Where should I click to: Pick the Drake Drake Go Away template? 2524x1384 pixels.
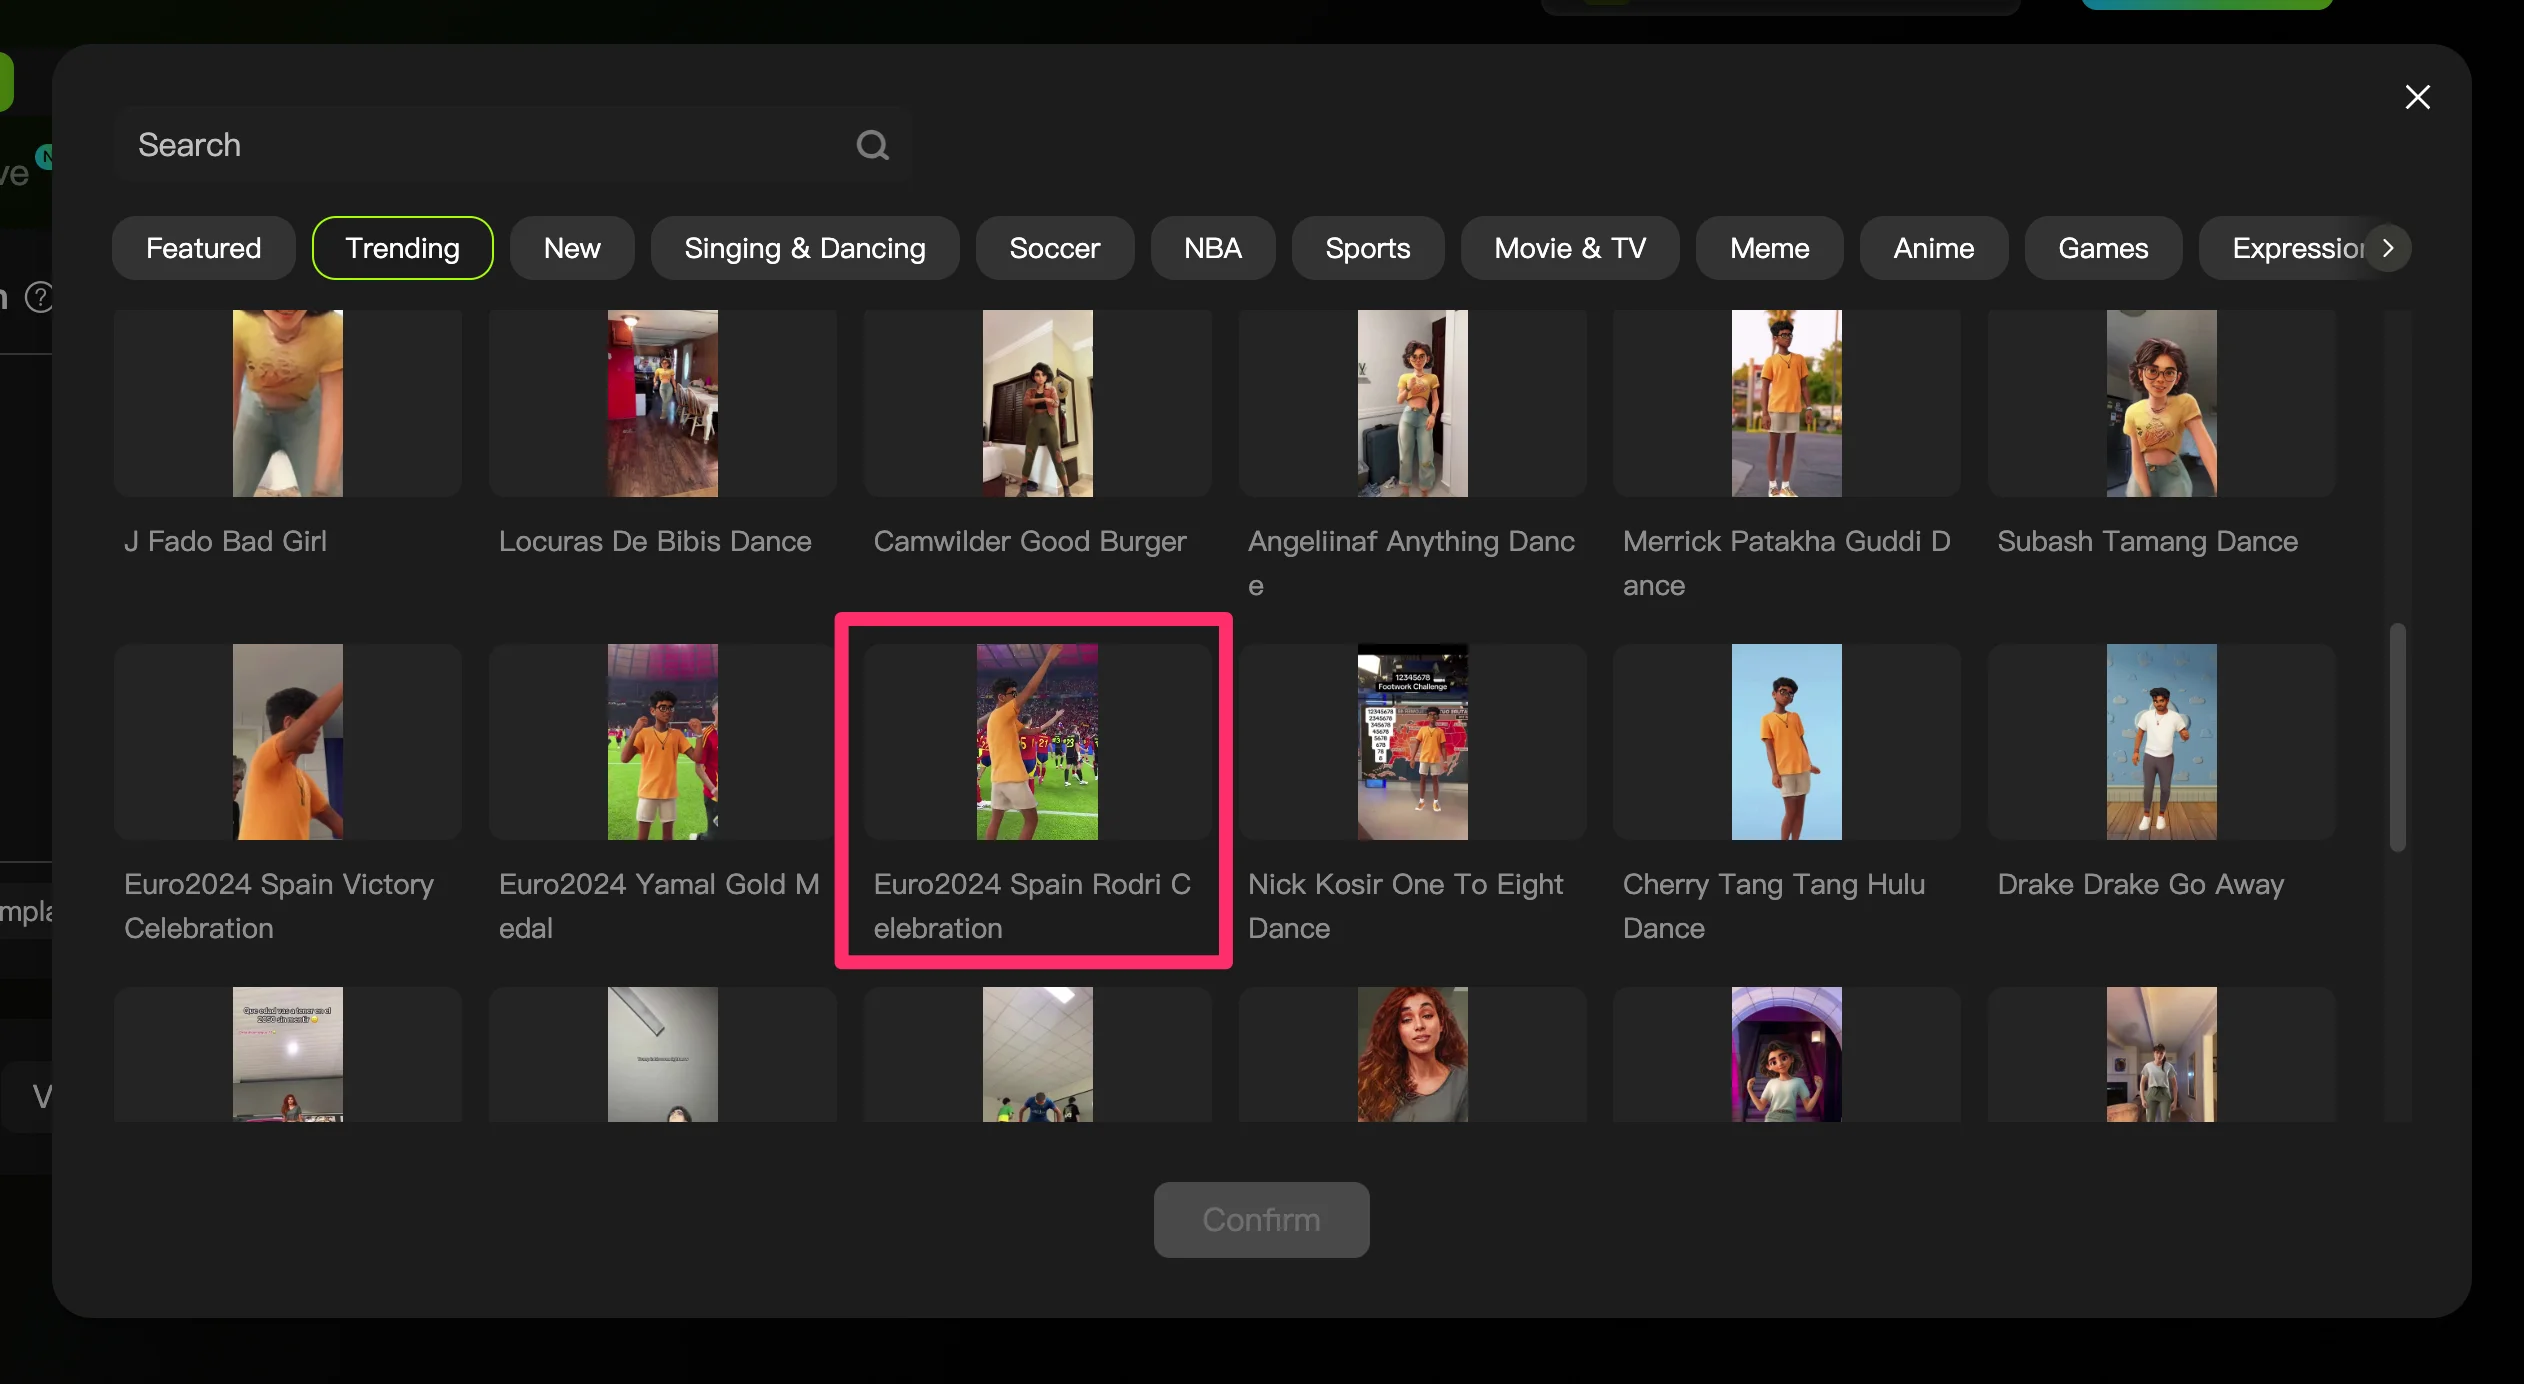(x=2160, y=742)
